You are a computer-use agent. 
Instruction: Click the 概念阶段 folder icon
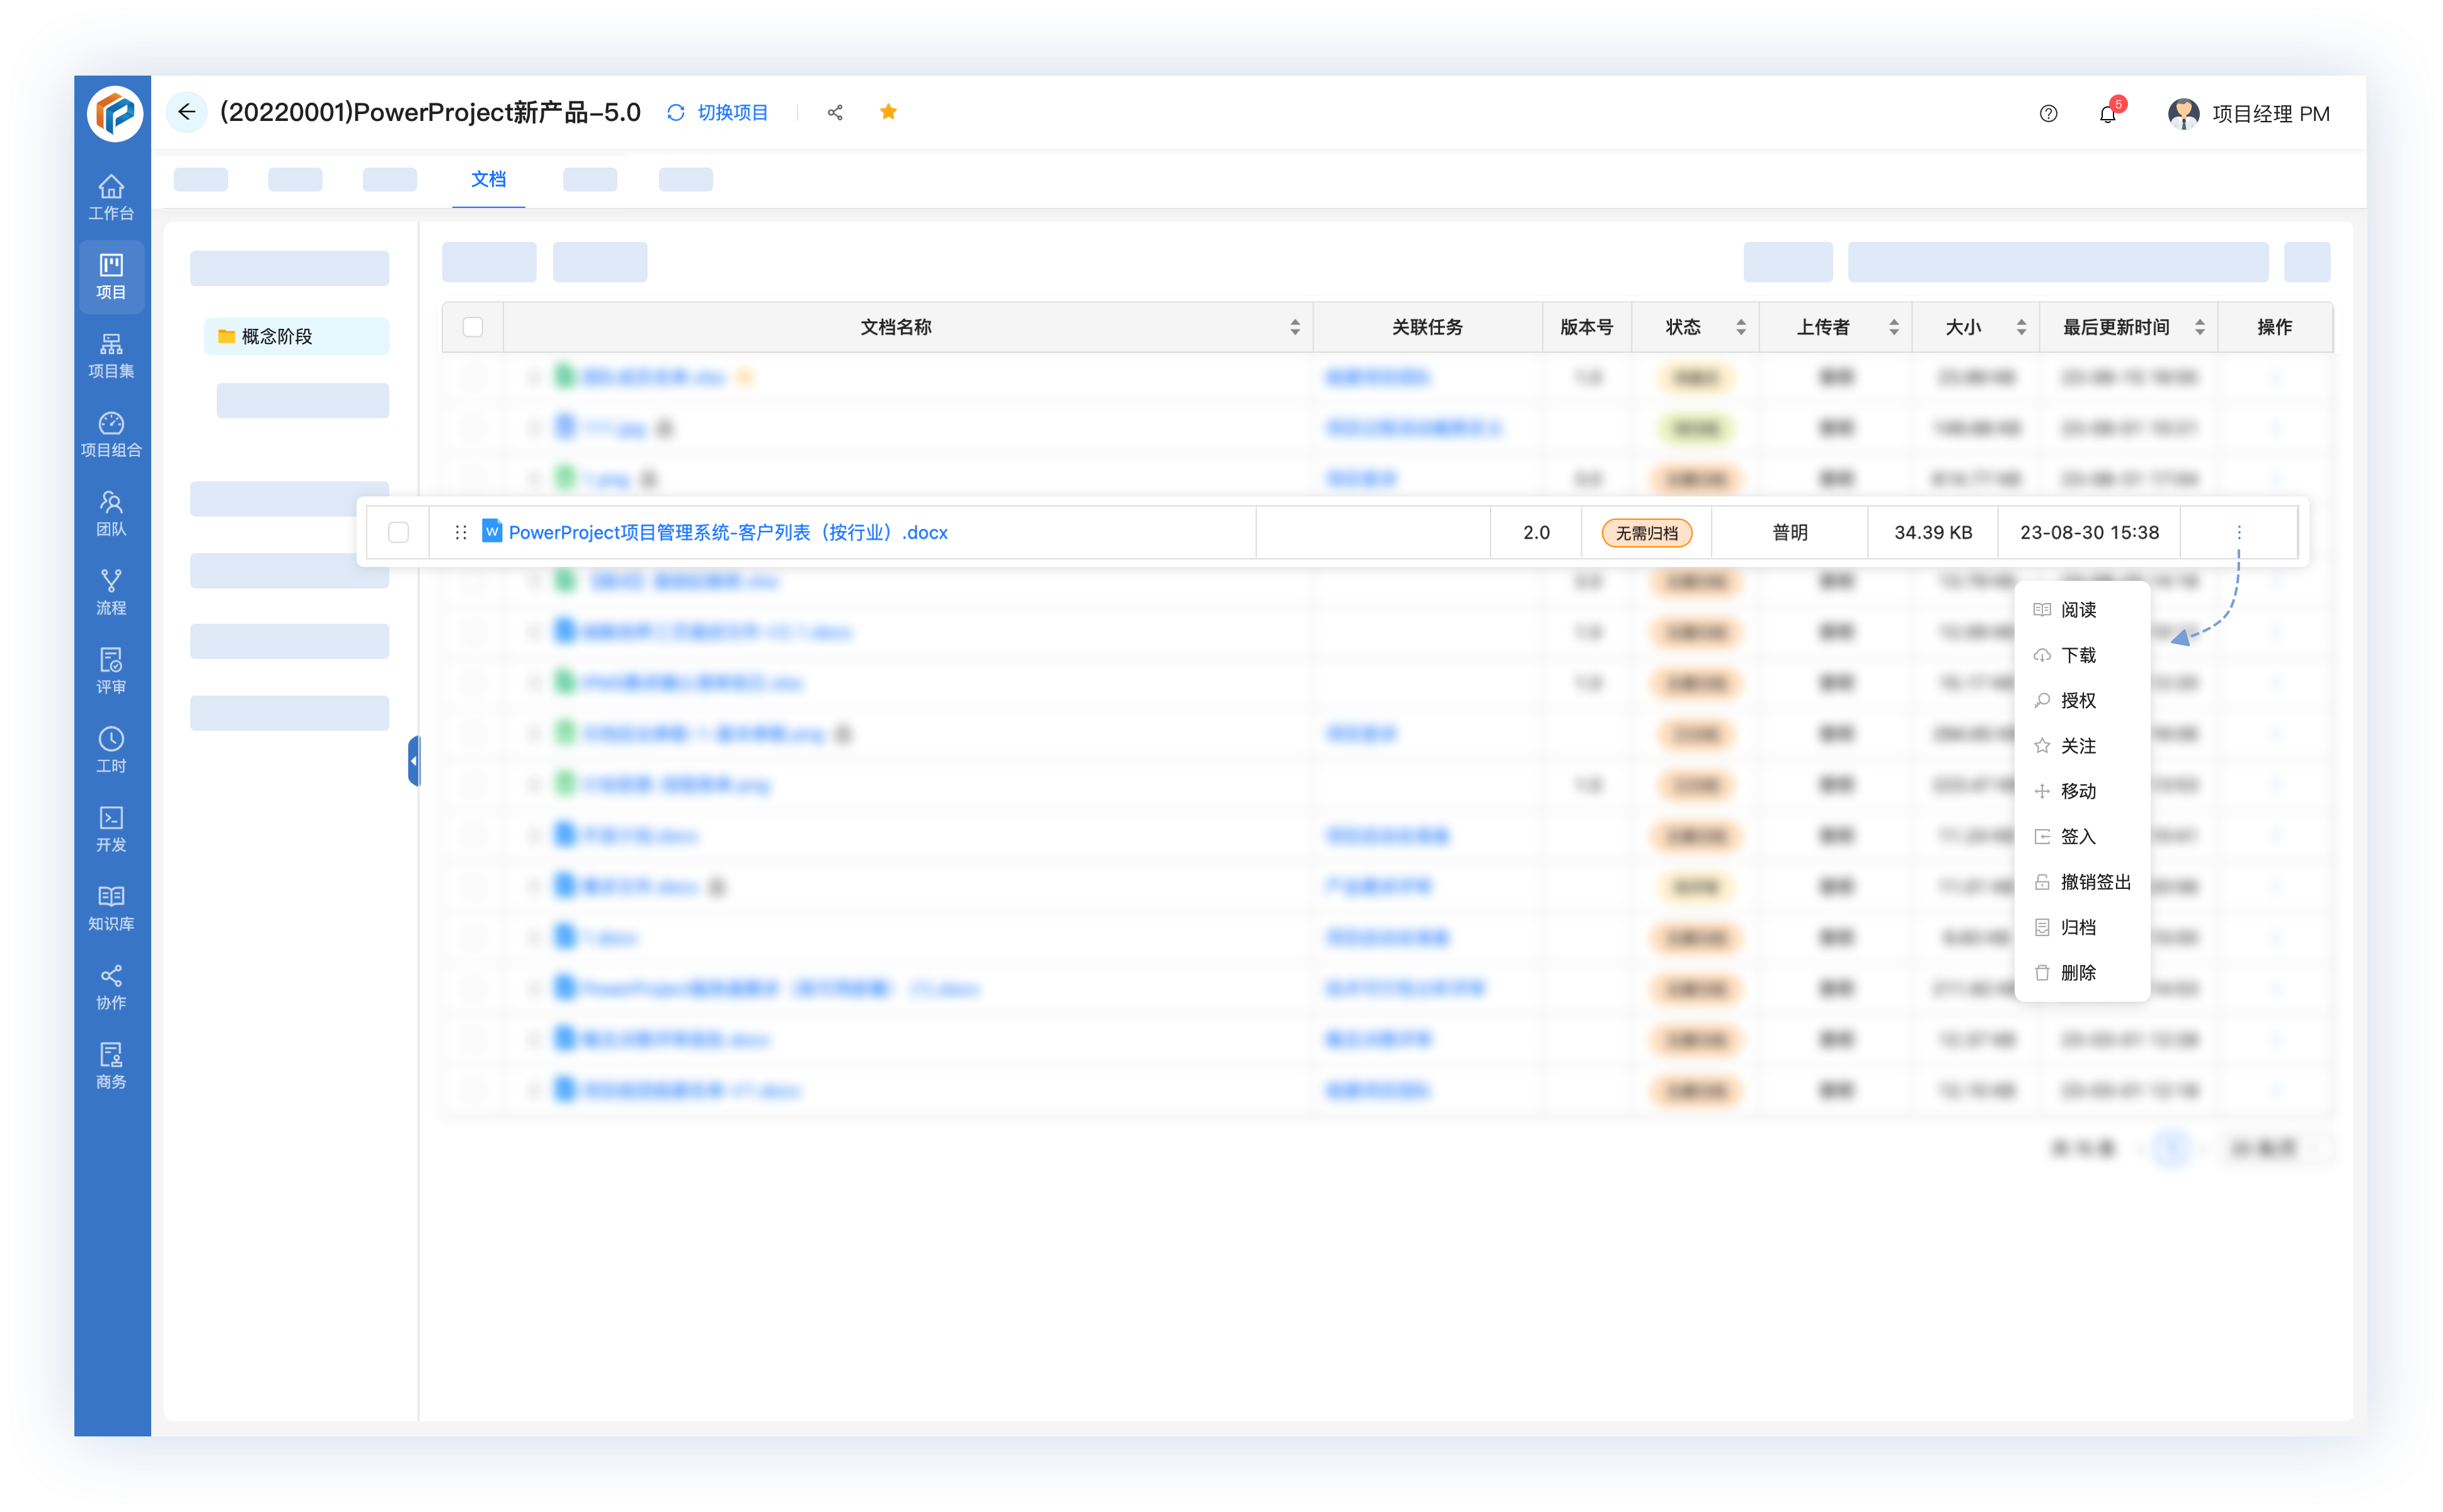click(227, 336)
